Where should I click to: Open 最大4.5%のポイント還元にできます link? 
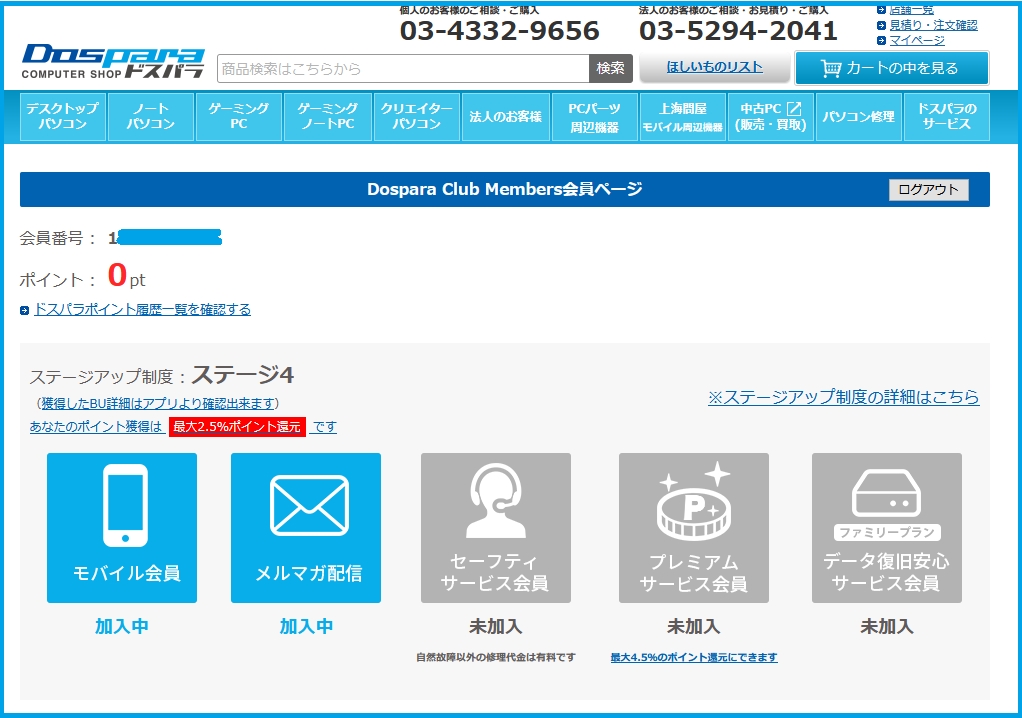(694, 657)
